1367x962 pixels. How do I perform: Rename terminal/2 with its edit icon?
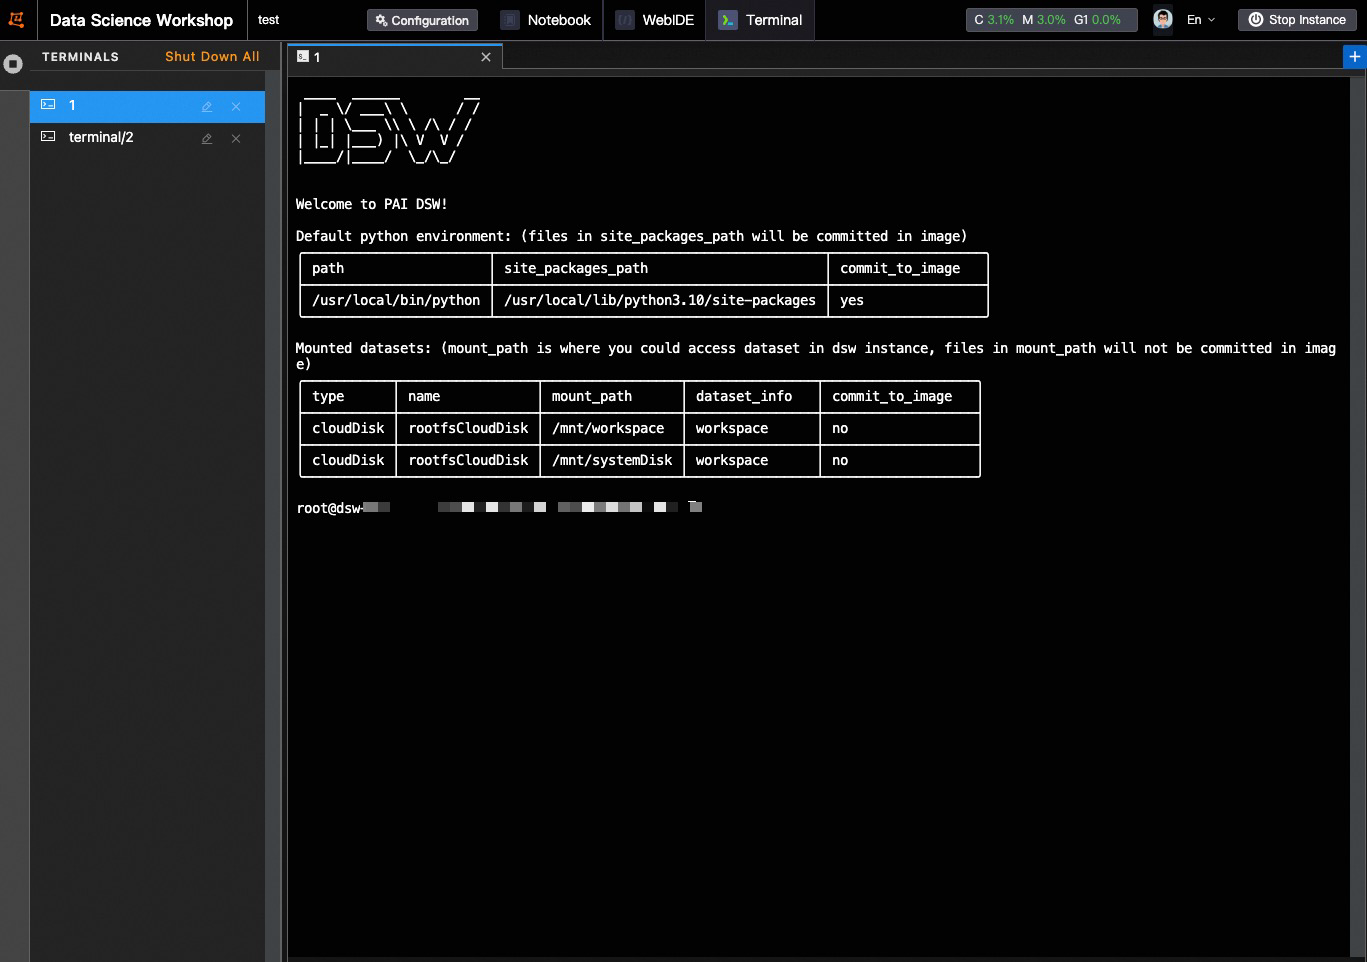(207, 138)
